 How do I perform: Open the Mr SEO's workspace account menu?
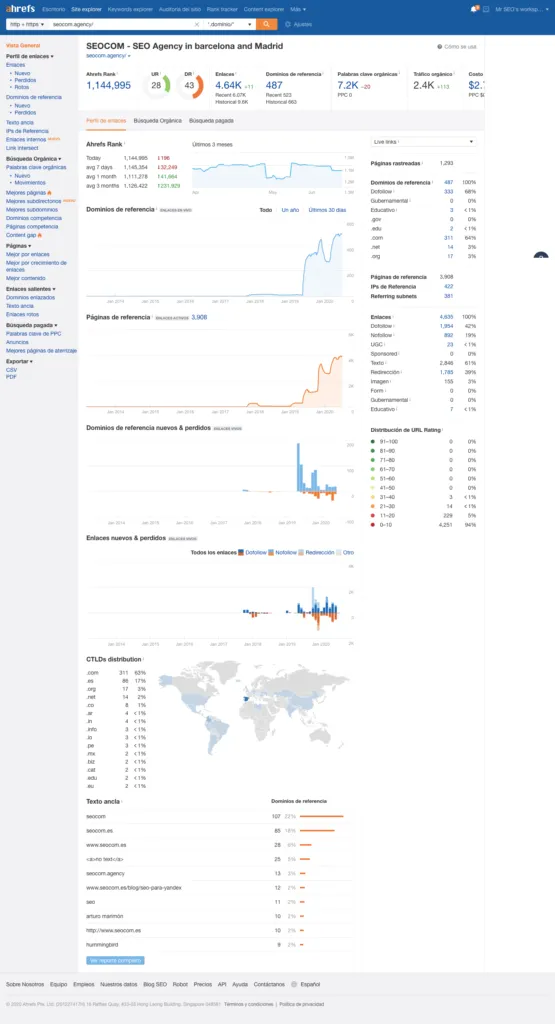[522, 9]
